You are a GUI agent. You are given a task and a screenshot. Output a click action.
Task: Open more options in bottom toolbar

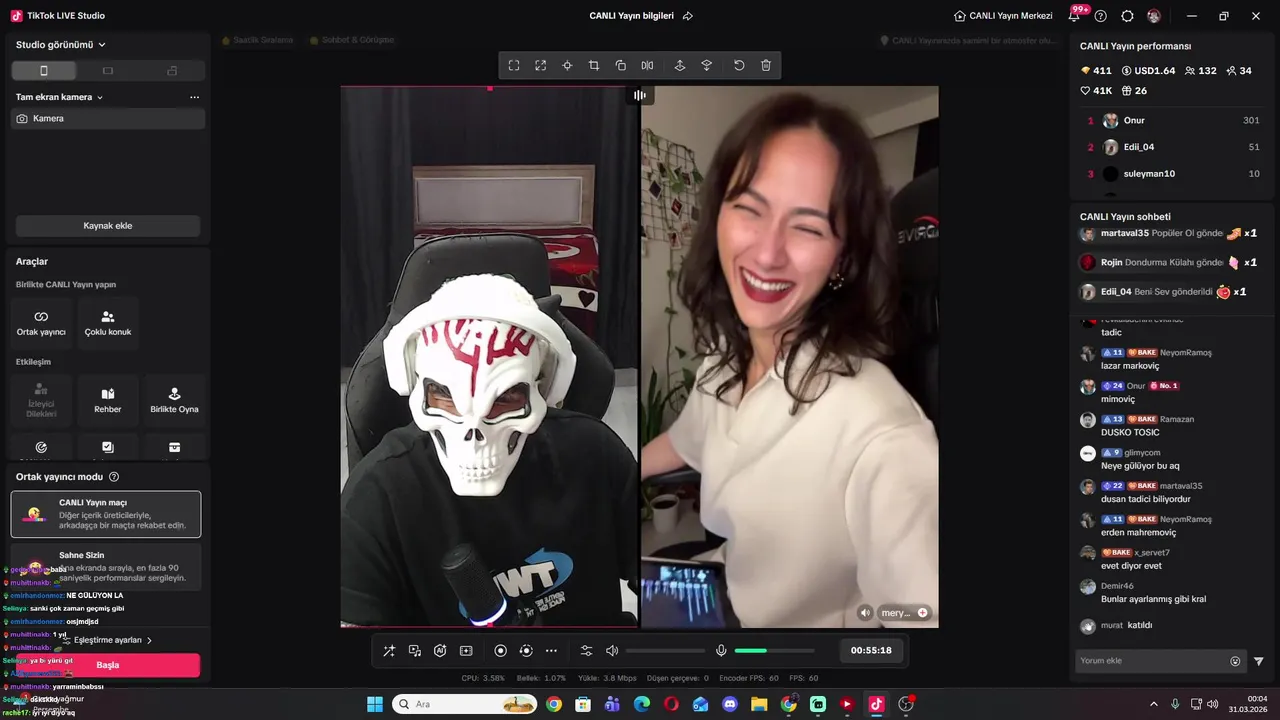point(551,651)
